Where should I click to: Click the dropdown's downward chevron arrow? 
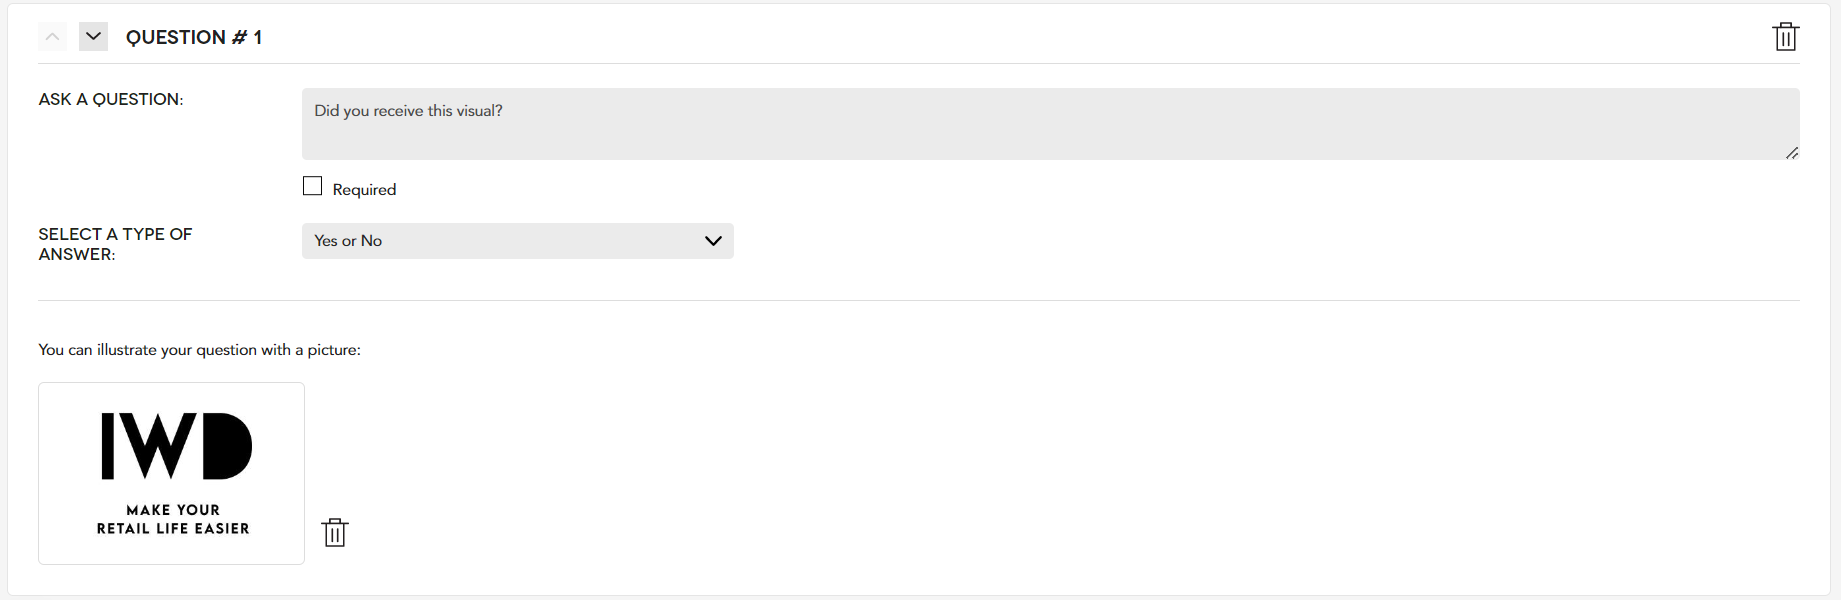coord(713,241)
